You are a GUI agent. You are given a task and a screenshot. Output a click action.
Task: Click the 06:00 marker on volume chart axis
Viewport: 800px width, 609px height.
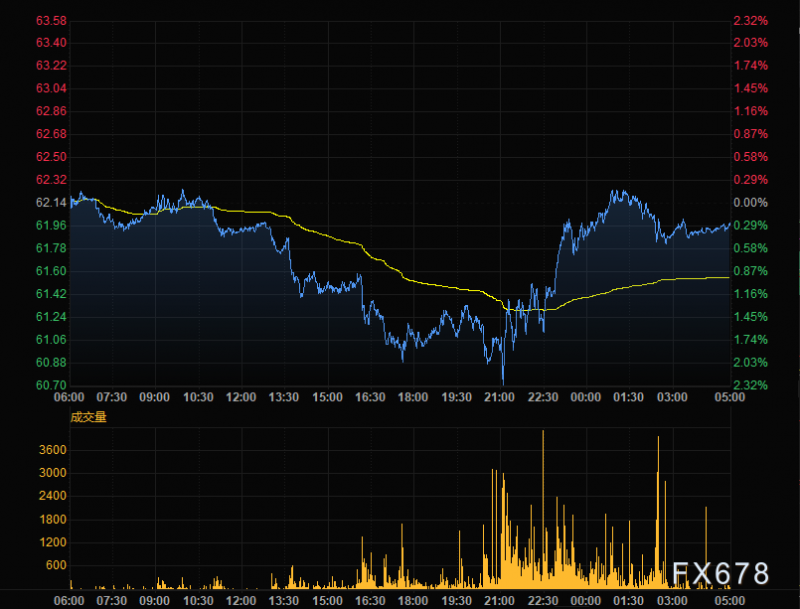pyautogui.click(x=69, y=601)
